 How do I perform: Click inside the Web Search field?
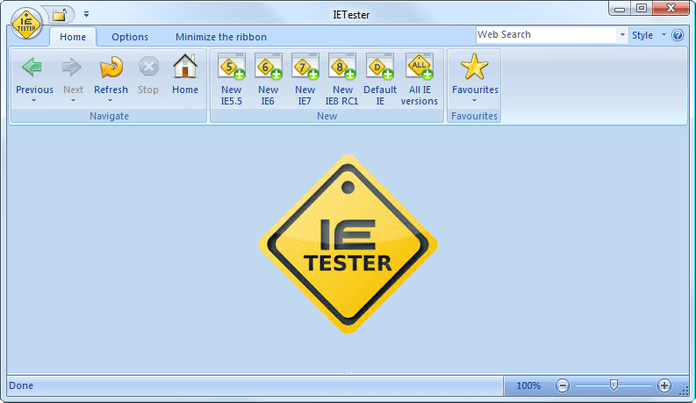click(x=546, y=35)
